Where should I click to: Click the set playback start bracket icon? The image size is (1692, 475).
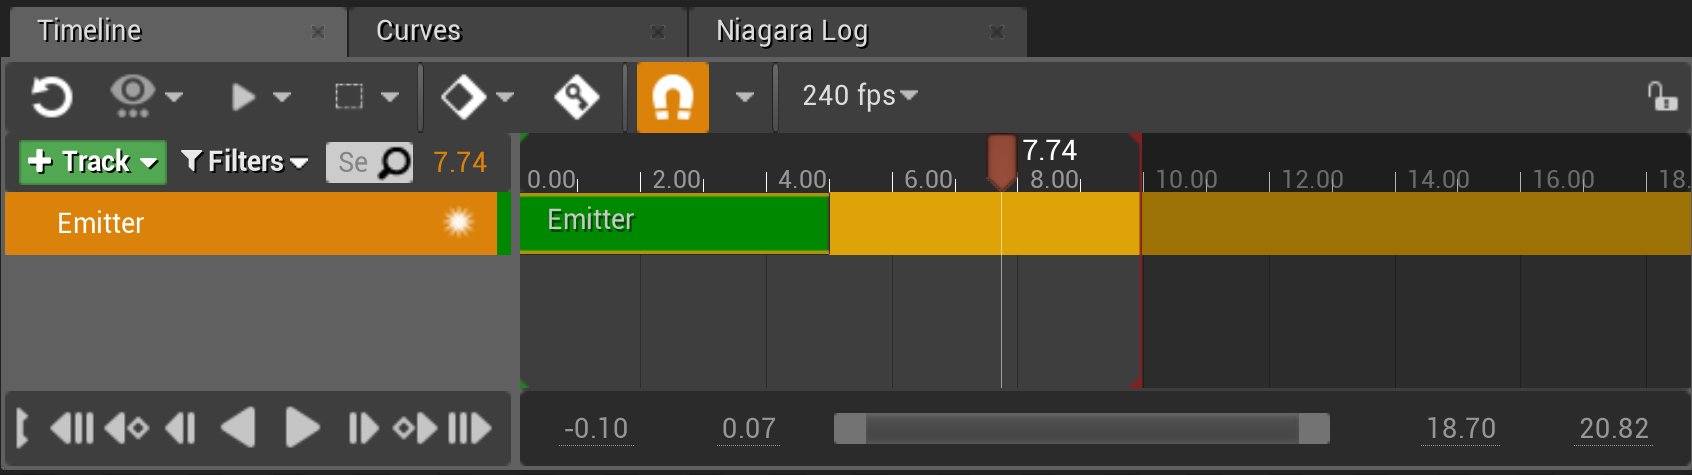[23, 429]
